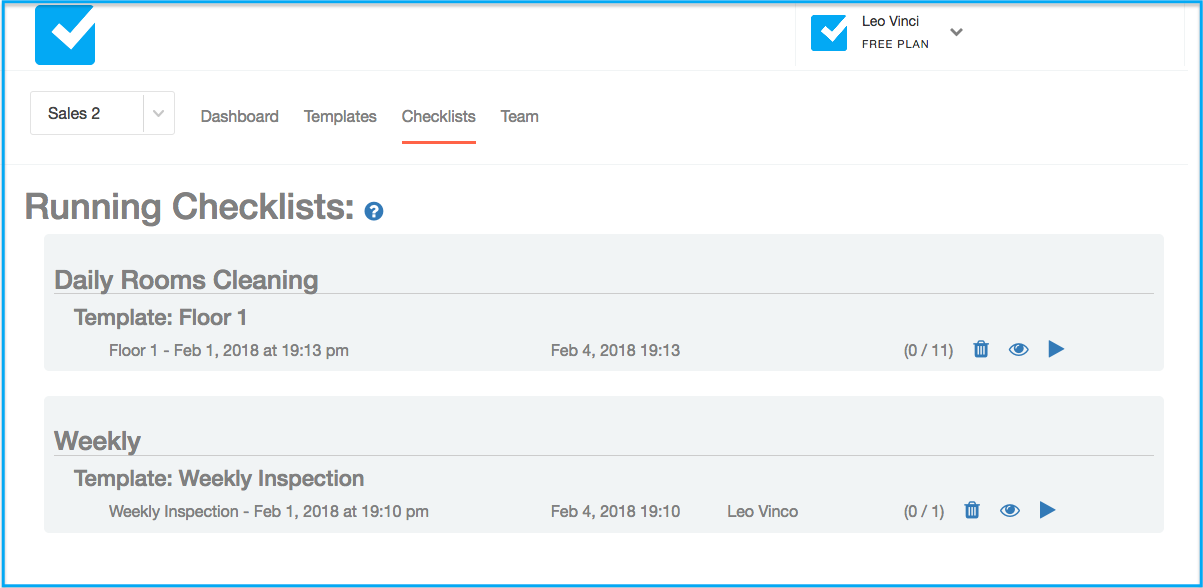Delete the Weekly Inspection checklist
This screenshot has width=1203, height=588.
pyautogui.click(x=971, y=510)
